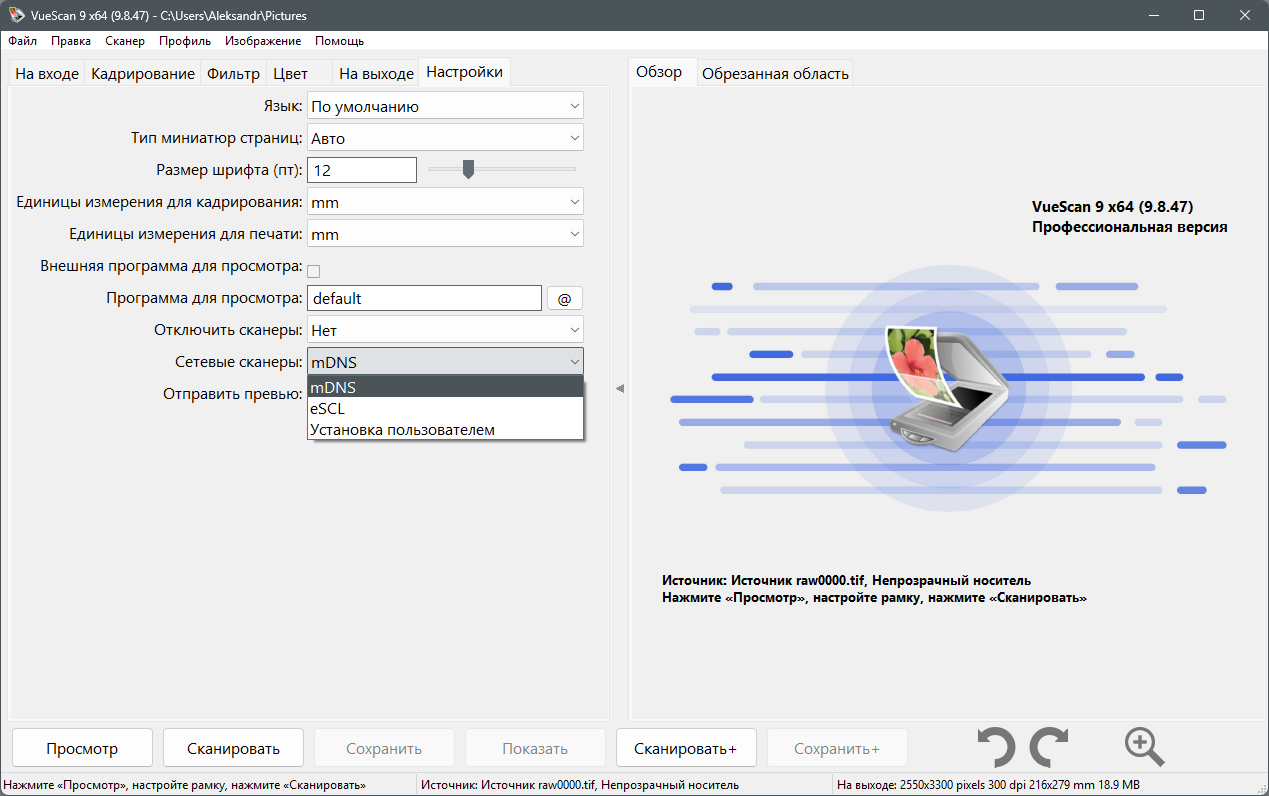Click the Профессиональная версия text

(1129, 227)
